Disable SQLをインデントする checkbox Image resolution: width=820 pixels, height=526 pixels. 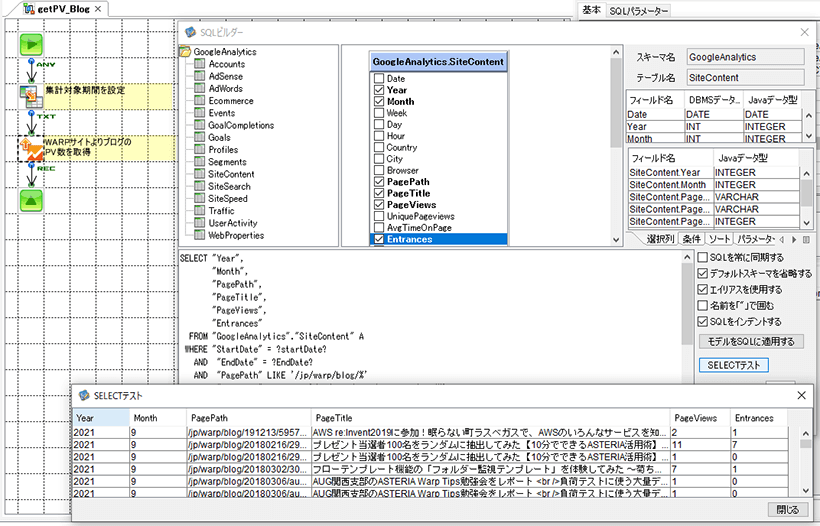pyautogui.click(x=703, y=322)
